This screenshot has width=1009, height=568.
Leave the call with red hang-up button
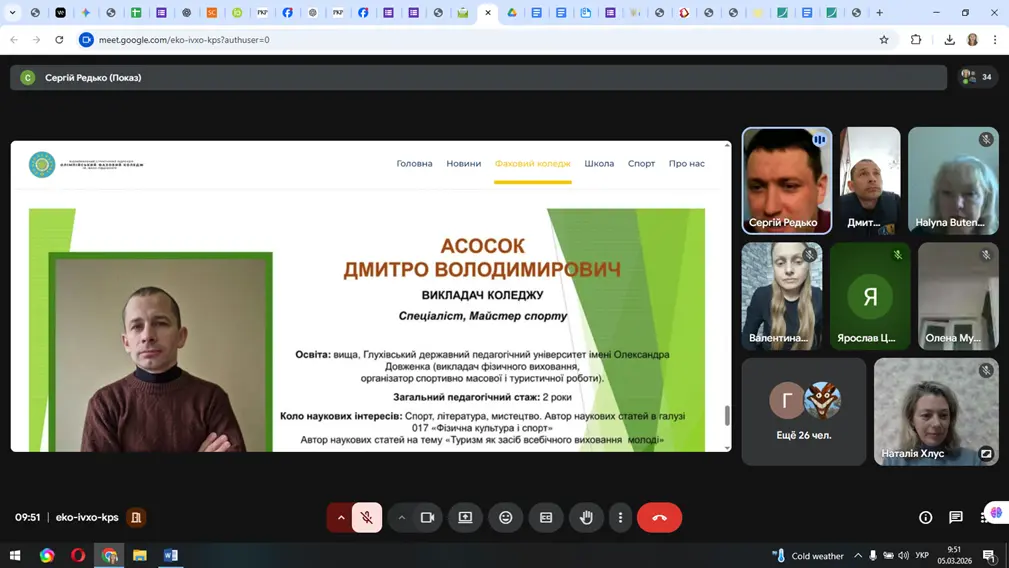(660, 517)
